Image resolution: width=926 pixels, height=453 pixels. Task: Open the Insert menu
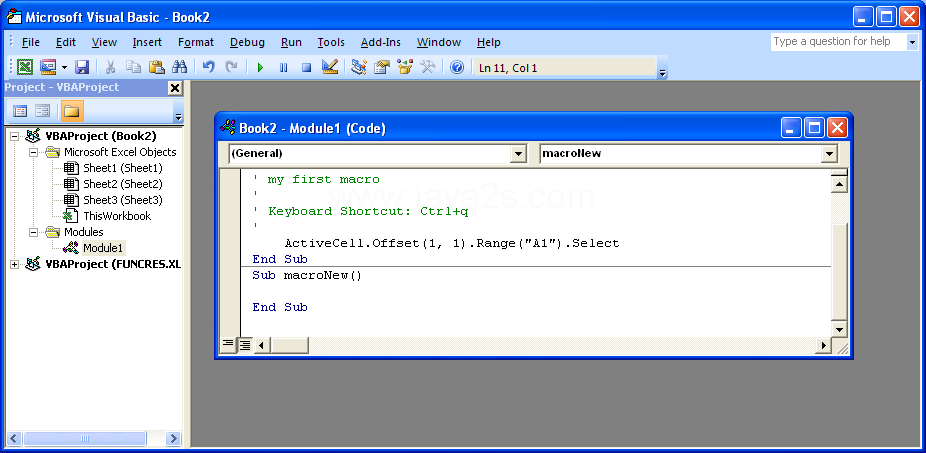[x=147, y=42]
